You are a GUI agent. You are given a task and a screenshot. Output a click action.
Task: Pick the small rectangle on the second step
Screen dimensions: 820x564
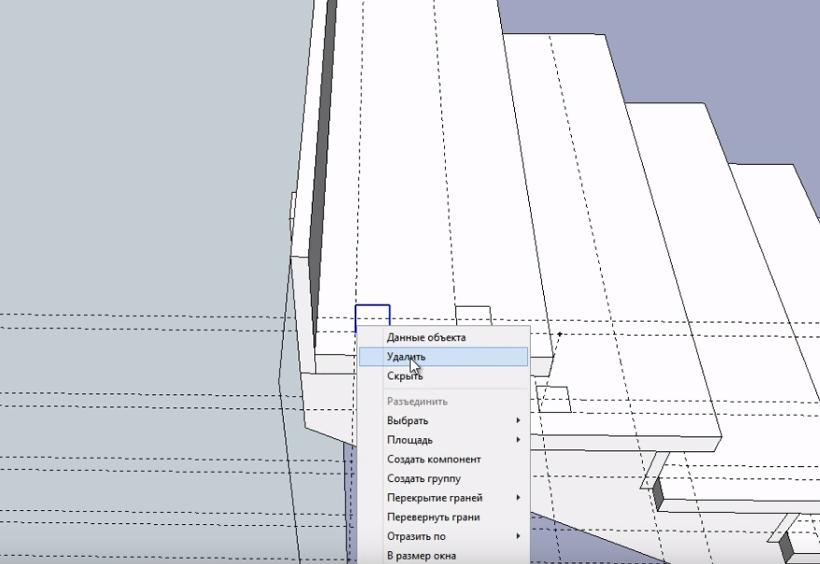point(553,400)
